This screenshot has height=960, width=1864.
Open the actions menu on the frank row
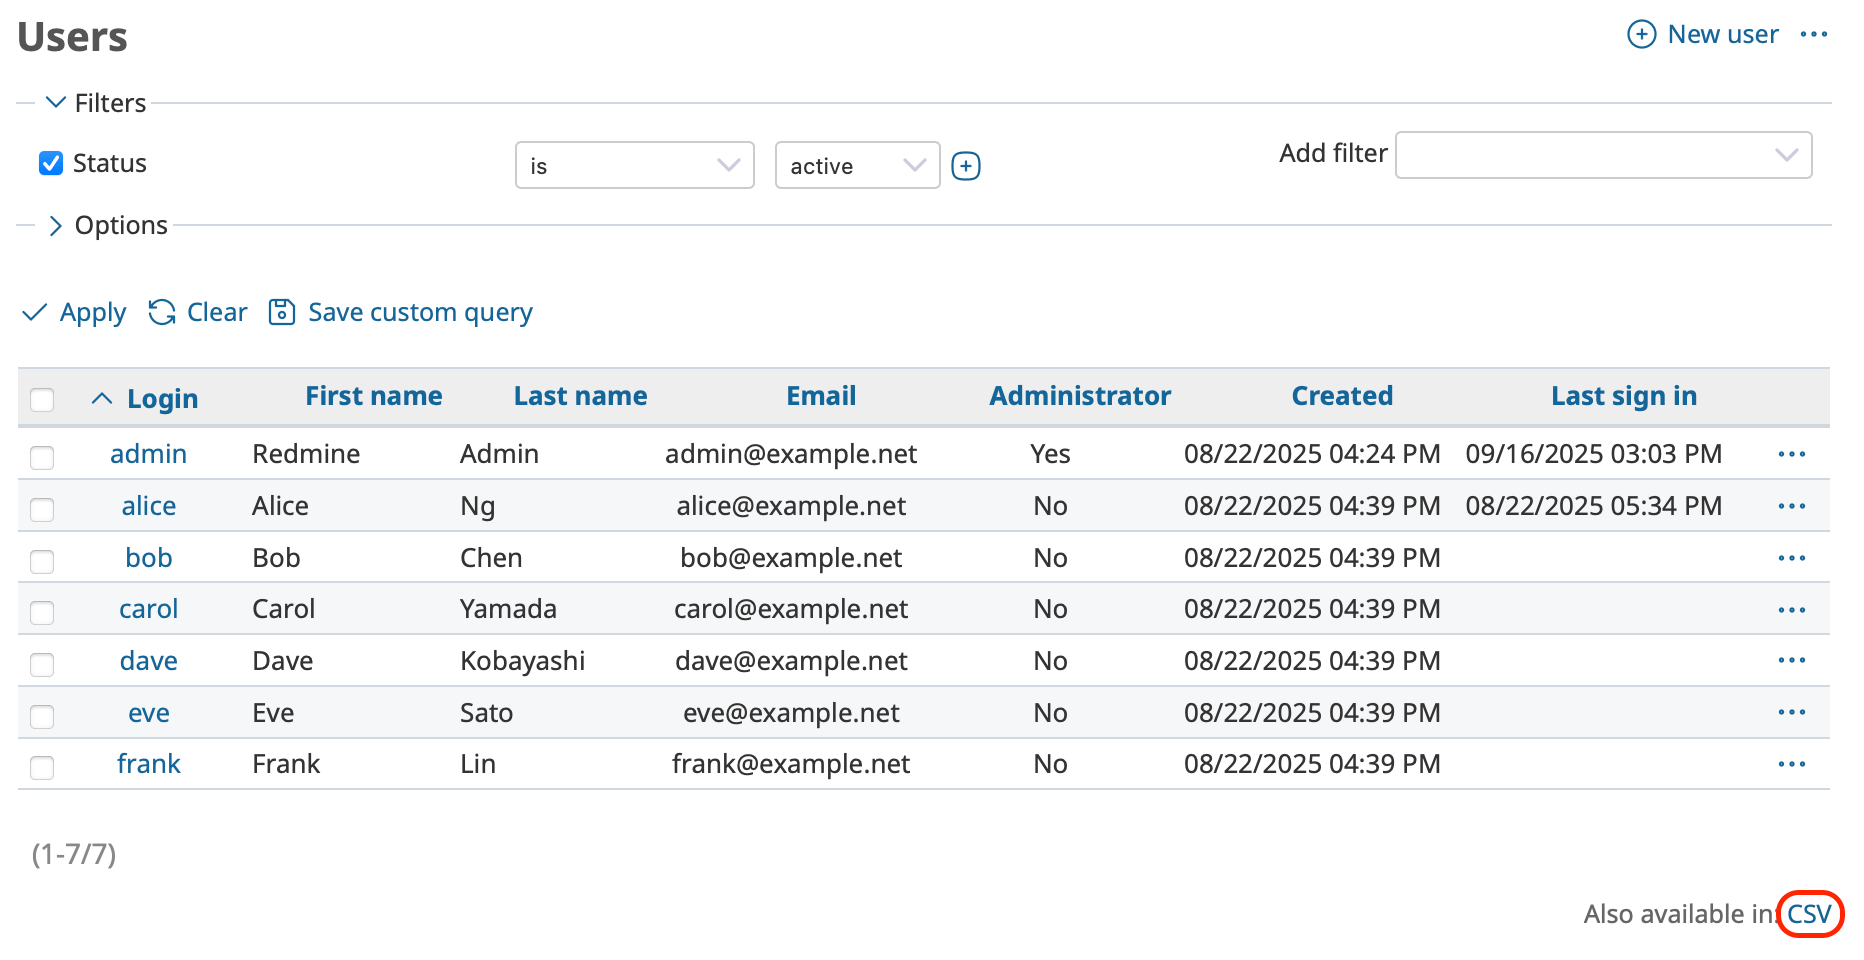(1791, 764)
